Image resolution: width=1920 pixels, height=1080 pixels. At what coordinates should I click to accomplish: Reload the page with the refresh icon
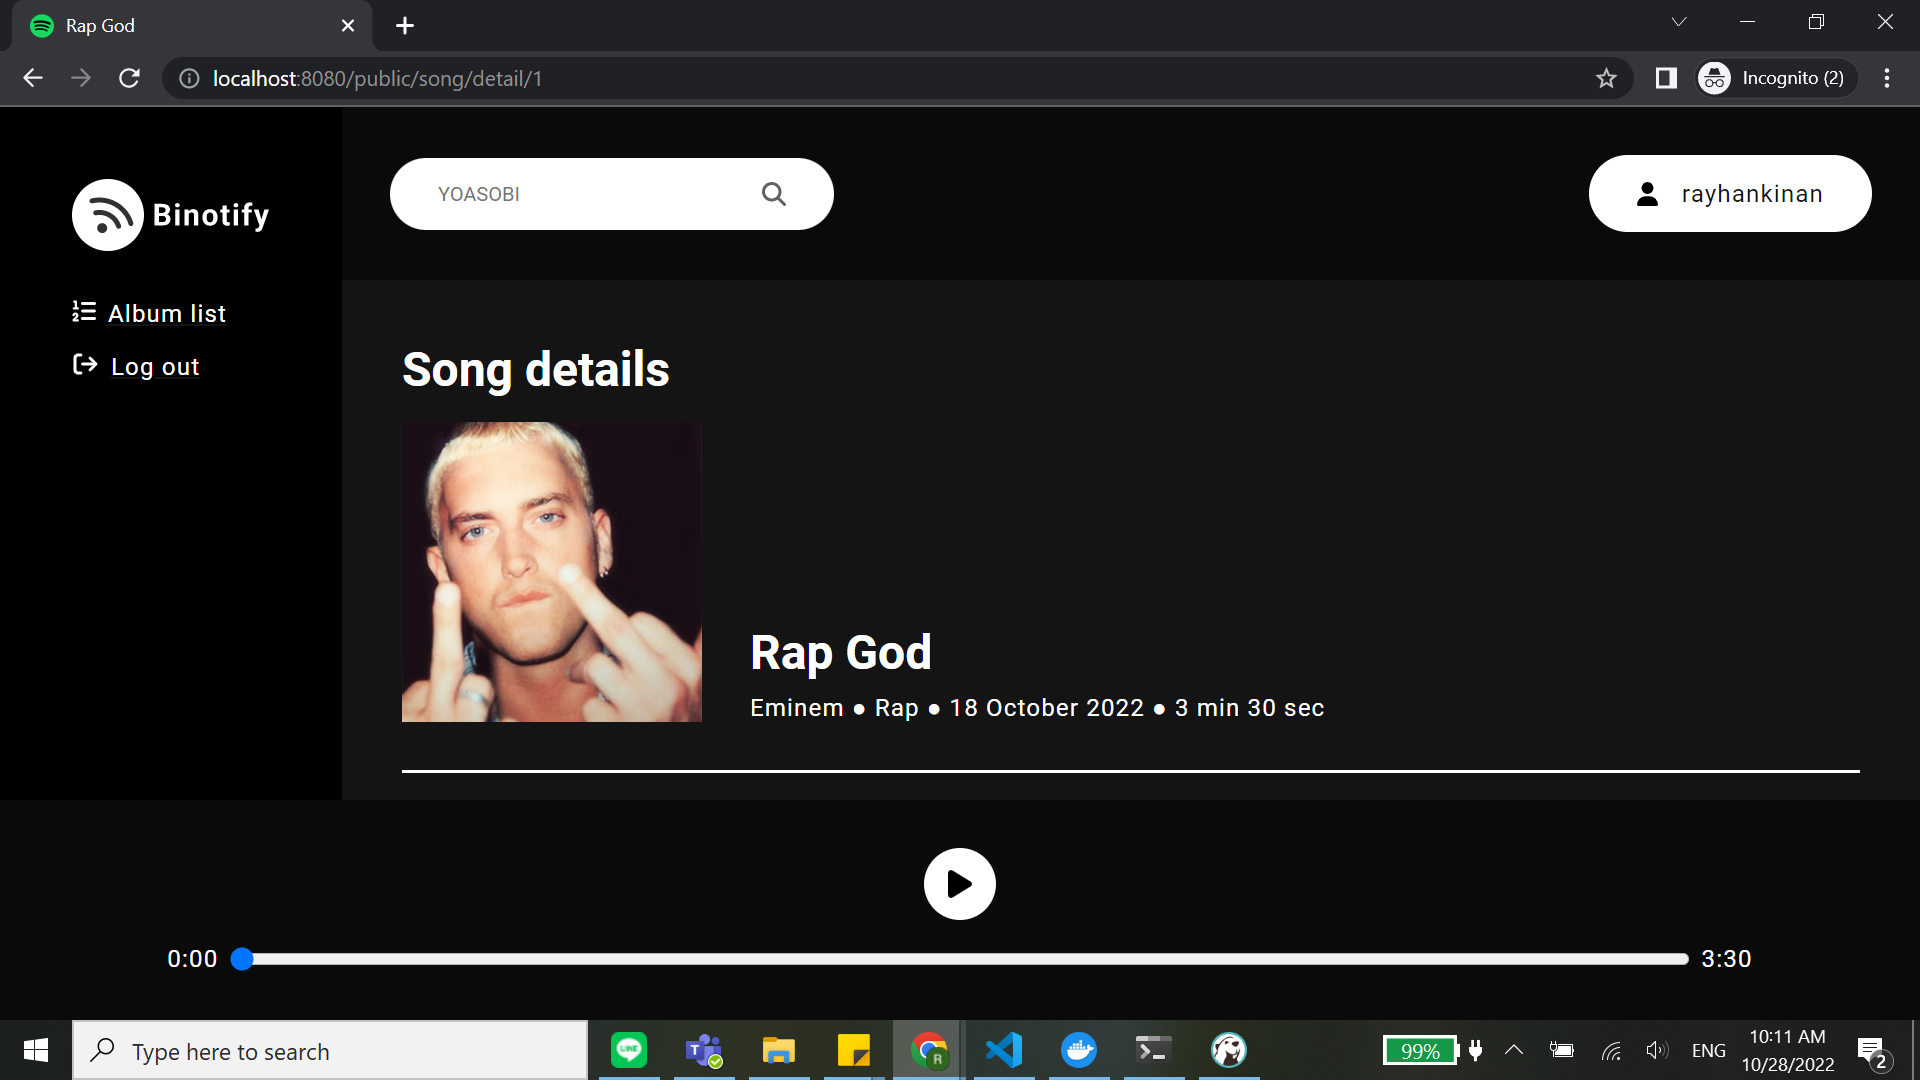pyautogui.click(x=129, y=78)
